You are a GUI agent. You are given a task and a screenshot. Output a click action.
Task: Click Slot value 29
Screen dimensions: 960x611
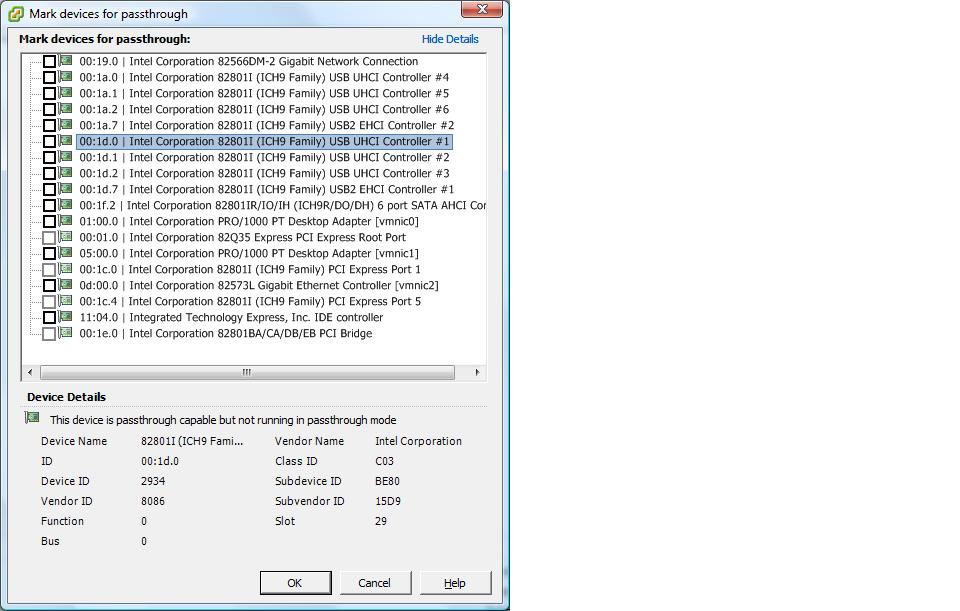pyautogui.click(x=381, y=521)
